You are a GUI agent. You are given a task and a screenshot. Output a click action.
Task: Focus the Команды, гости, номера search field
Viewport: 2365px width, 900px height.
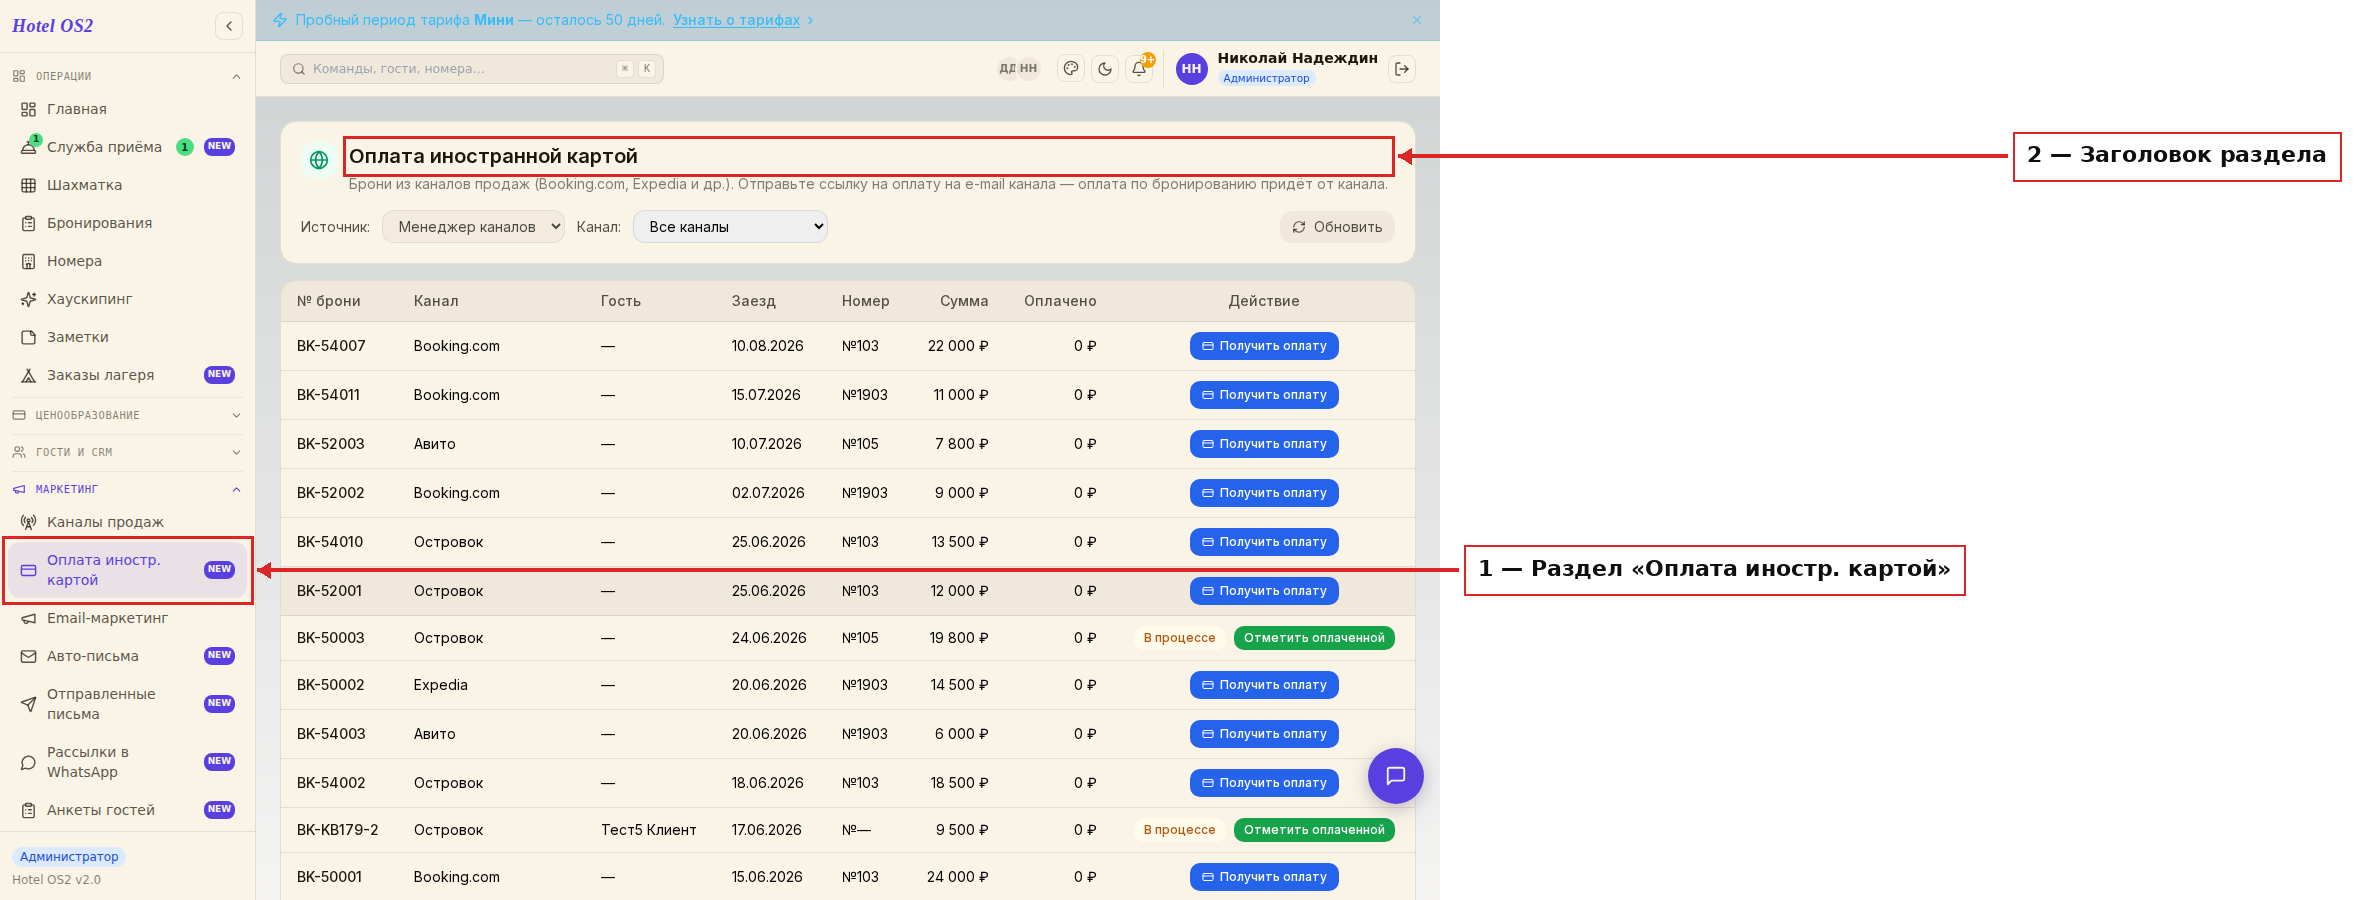tap(472, 69)
